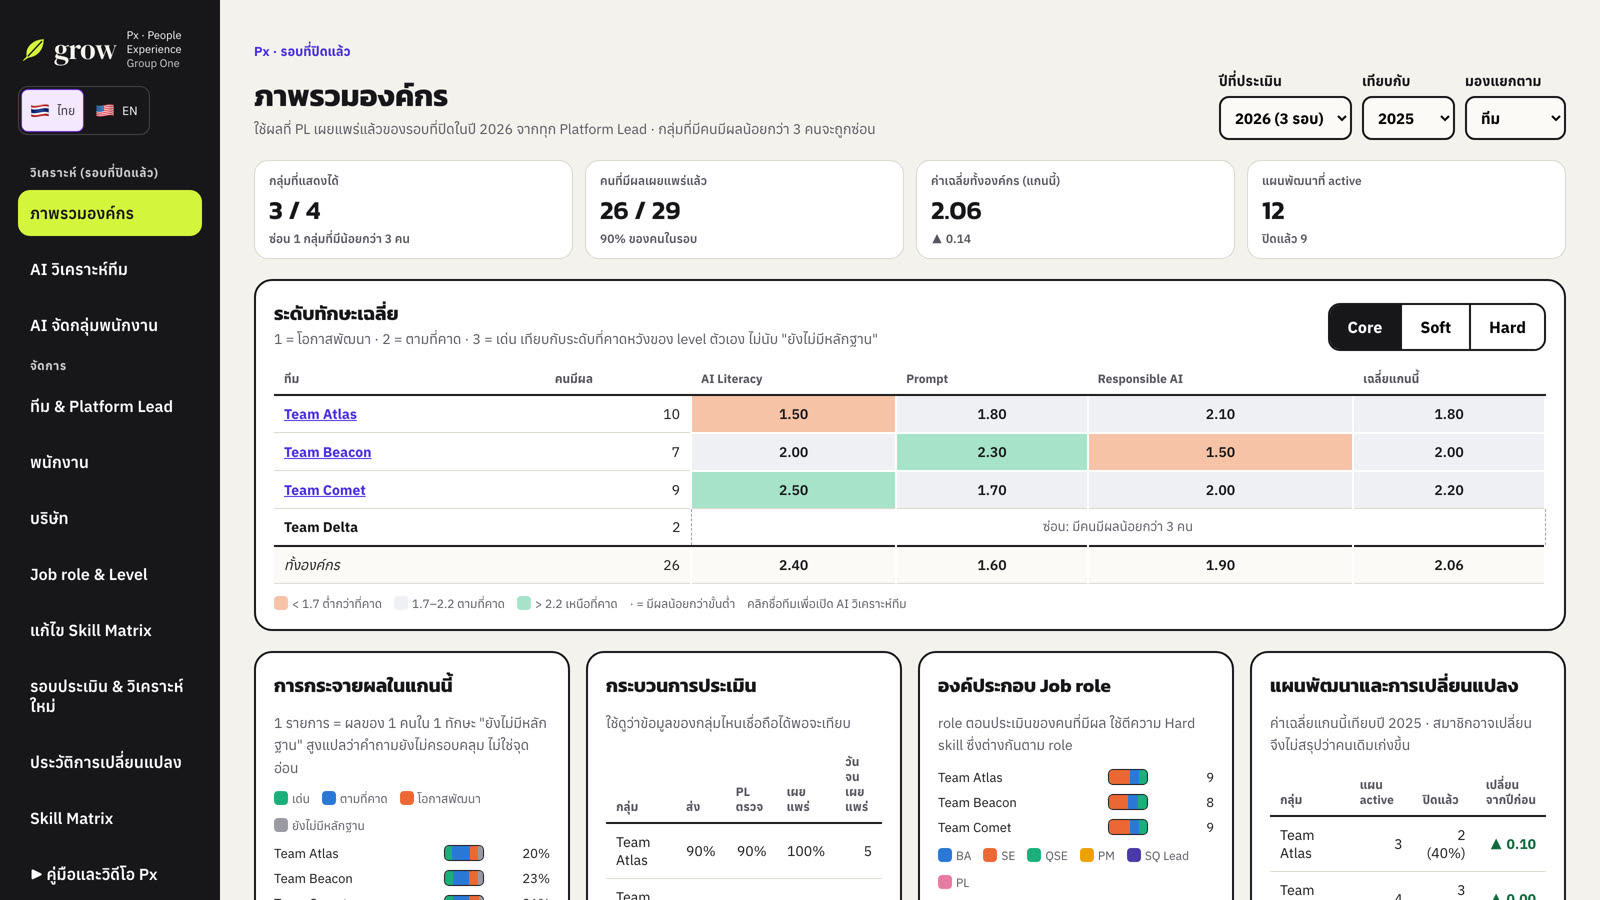Open AI วิเคราะห์ทีม in the sidebar
The height and width of the screenshot is (900, 1600).
(110, 269)
